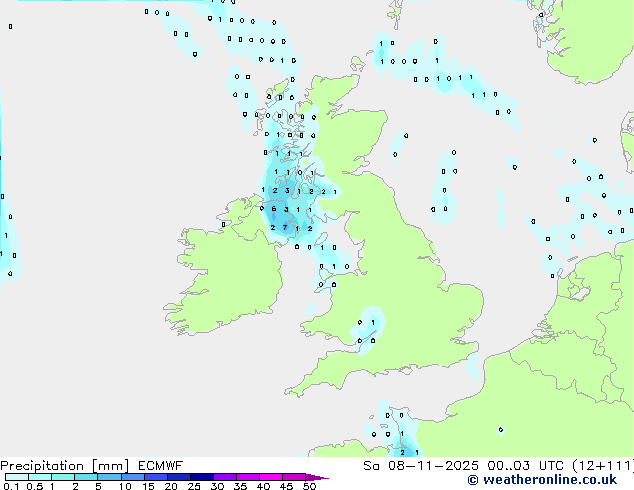Click the 7 mm precipitation value on map
634x490 pixels.
(285, 228)
